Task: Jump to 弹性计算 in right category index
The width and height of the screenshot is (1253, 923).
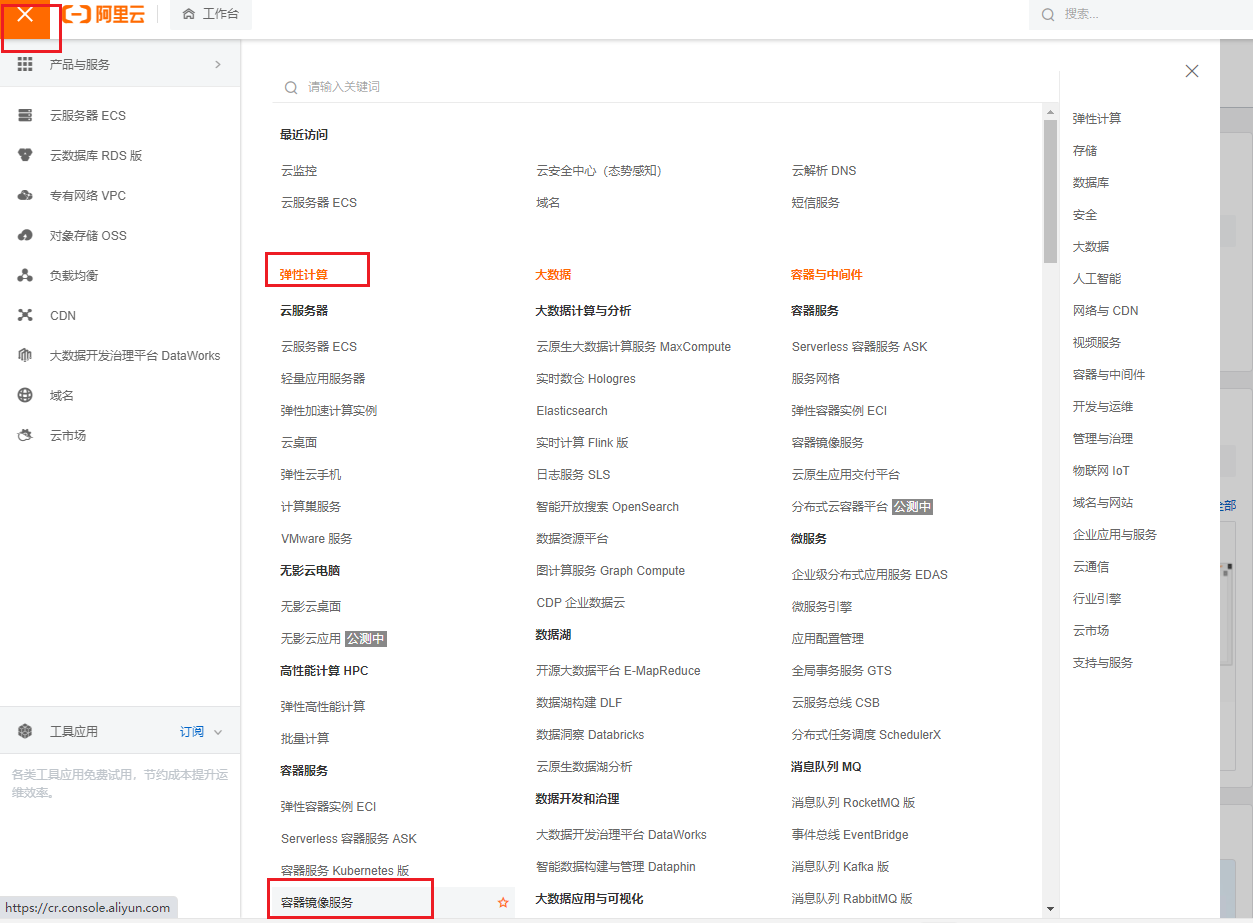Action: (1097, 118)
